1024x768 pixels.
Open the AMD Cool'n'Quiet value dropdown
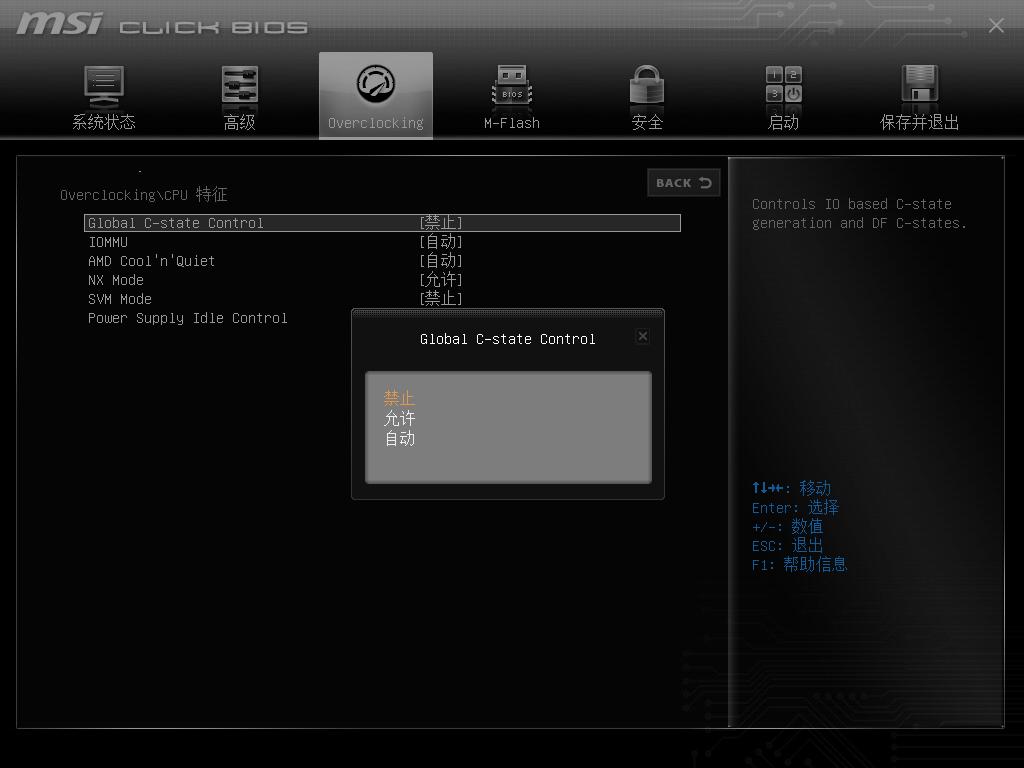[441, 261]
